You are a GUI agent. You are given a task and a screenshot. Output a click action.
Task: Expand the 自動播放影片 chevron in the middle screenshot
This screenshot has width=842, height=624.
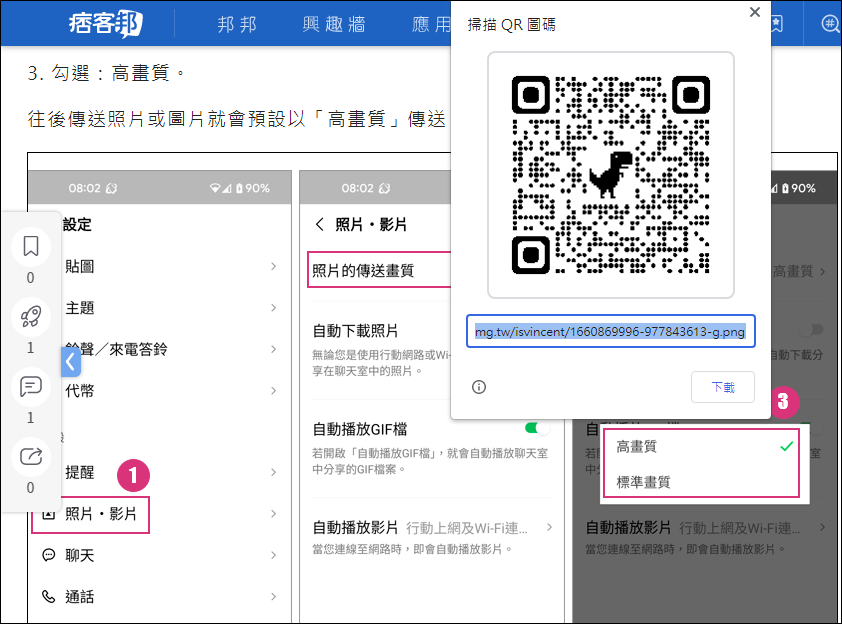(x=549, y=527)
